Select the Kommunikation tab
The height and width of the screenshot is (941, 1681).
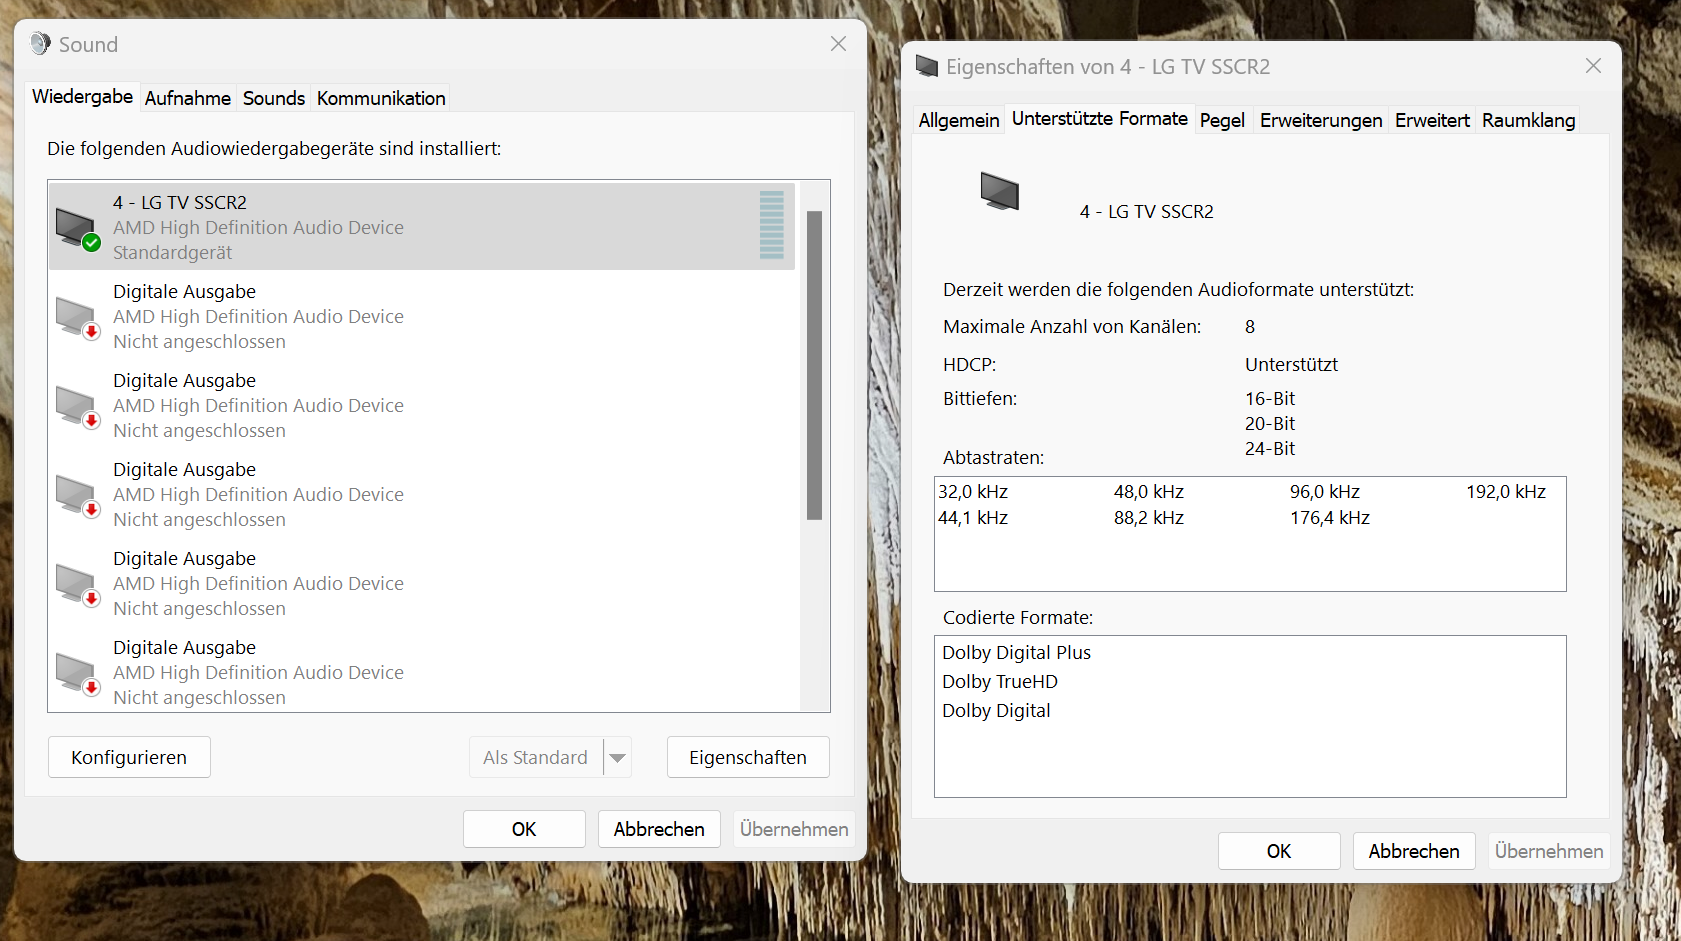click(x=380, y=97)
